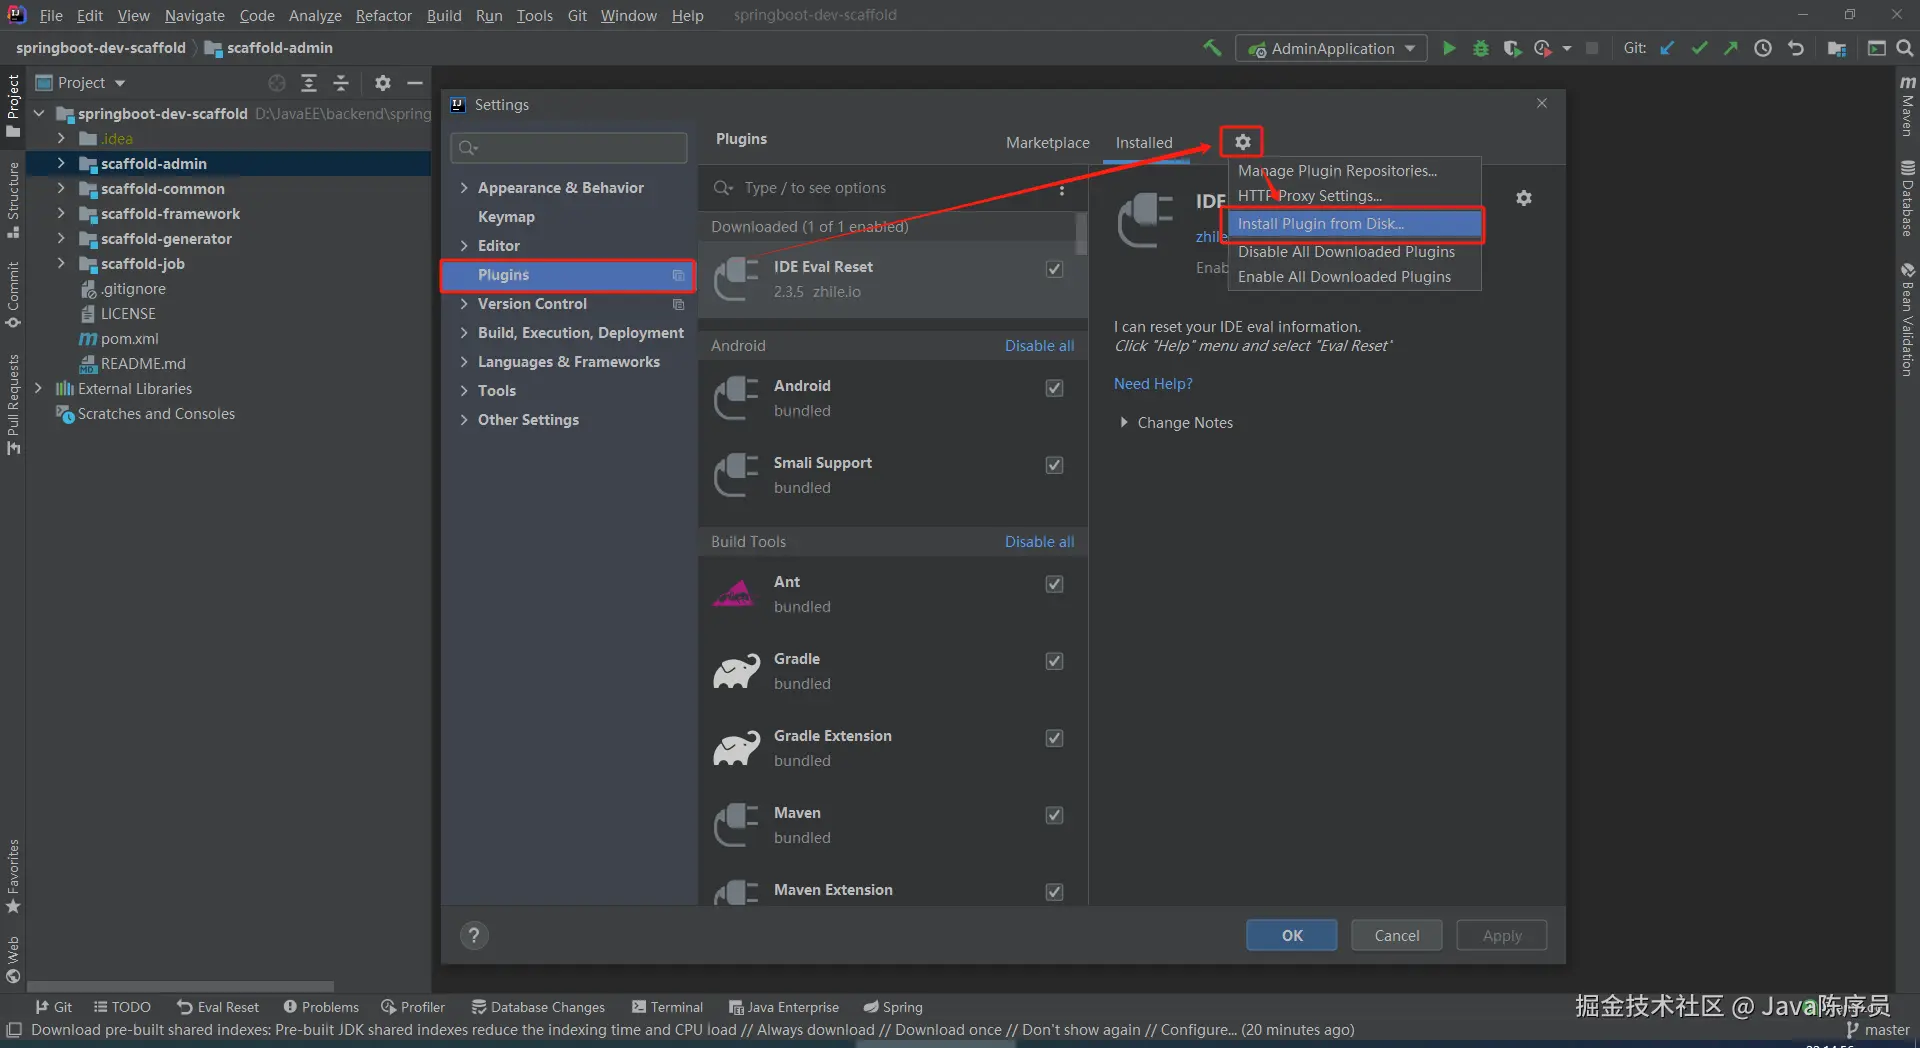
Task: Toggle Smali Support plugin checkbox
Action: tap(1054, 465)
